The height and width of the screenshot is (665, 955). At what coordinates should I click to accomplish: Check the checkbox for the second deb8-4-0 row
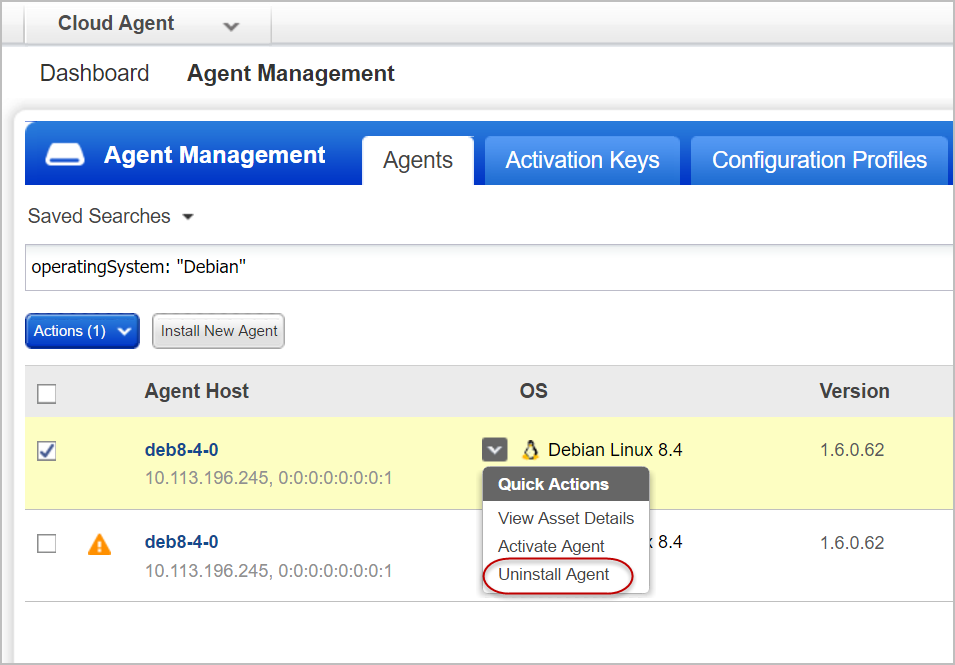tap(46, 543)
